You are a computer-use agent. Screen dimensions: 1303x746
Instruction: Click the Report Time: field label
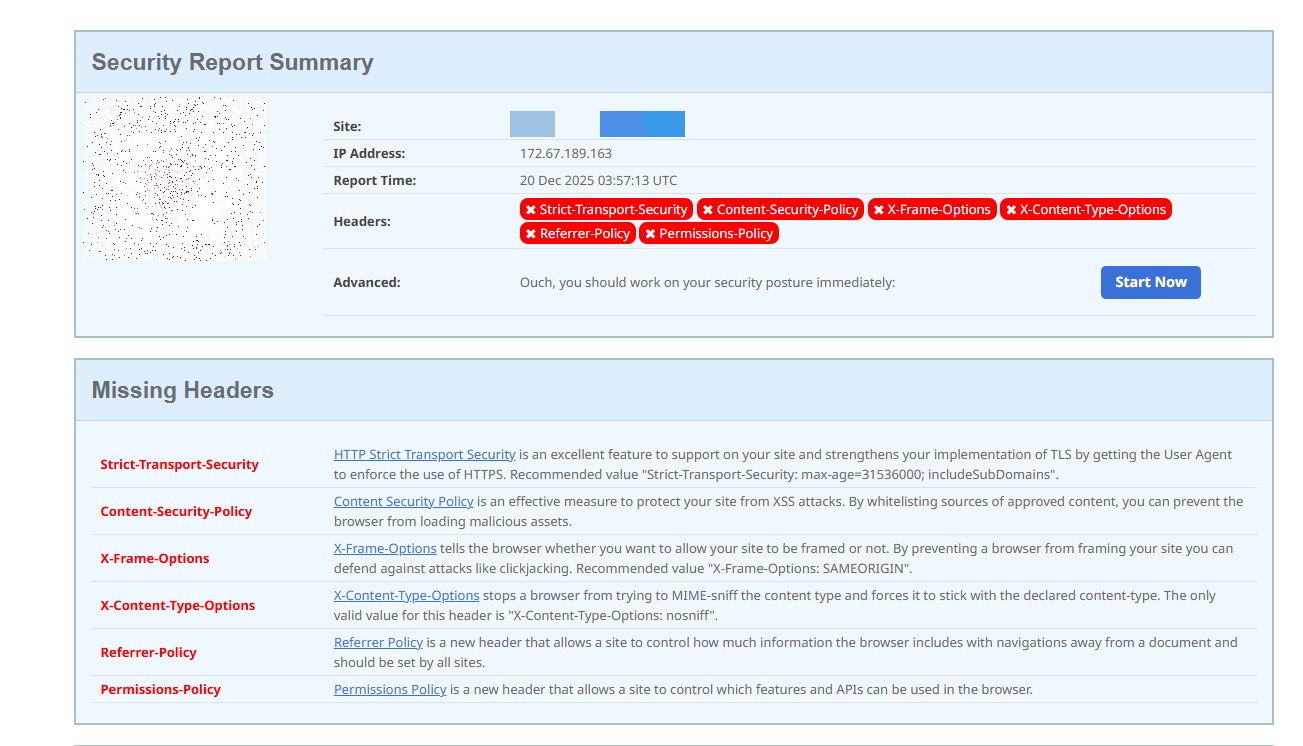click(374, 180)
